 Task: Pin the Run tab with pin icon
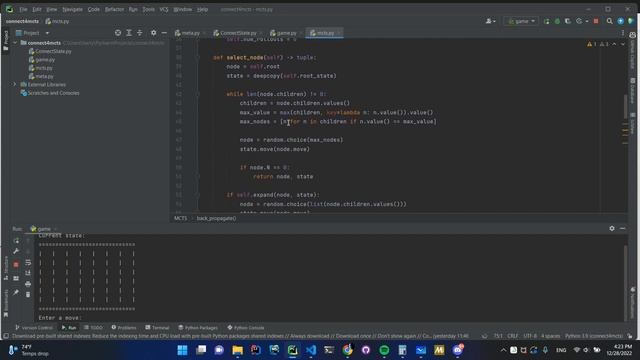[x=16, y=292]
